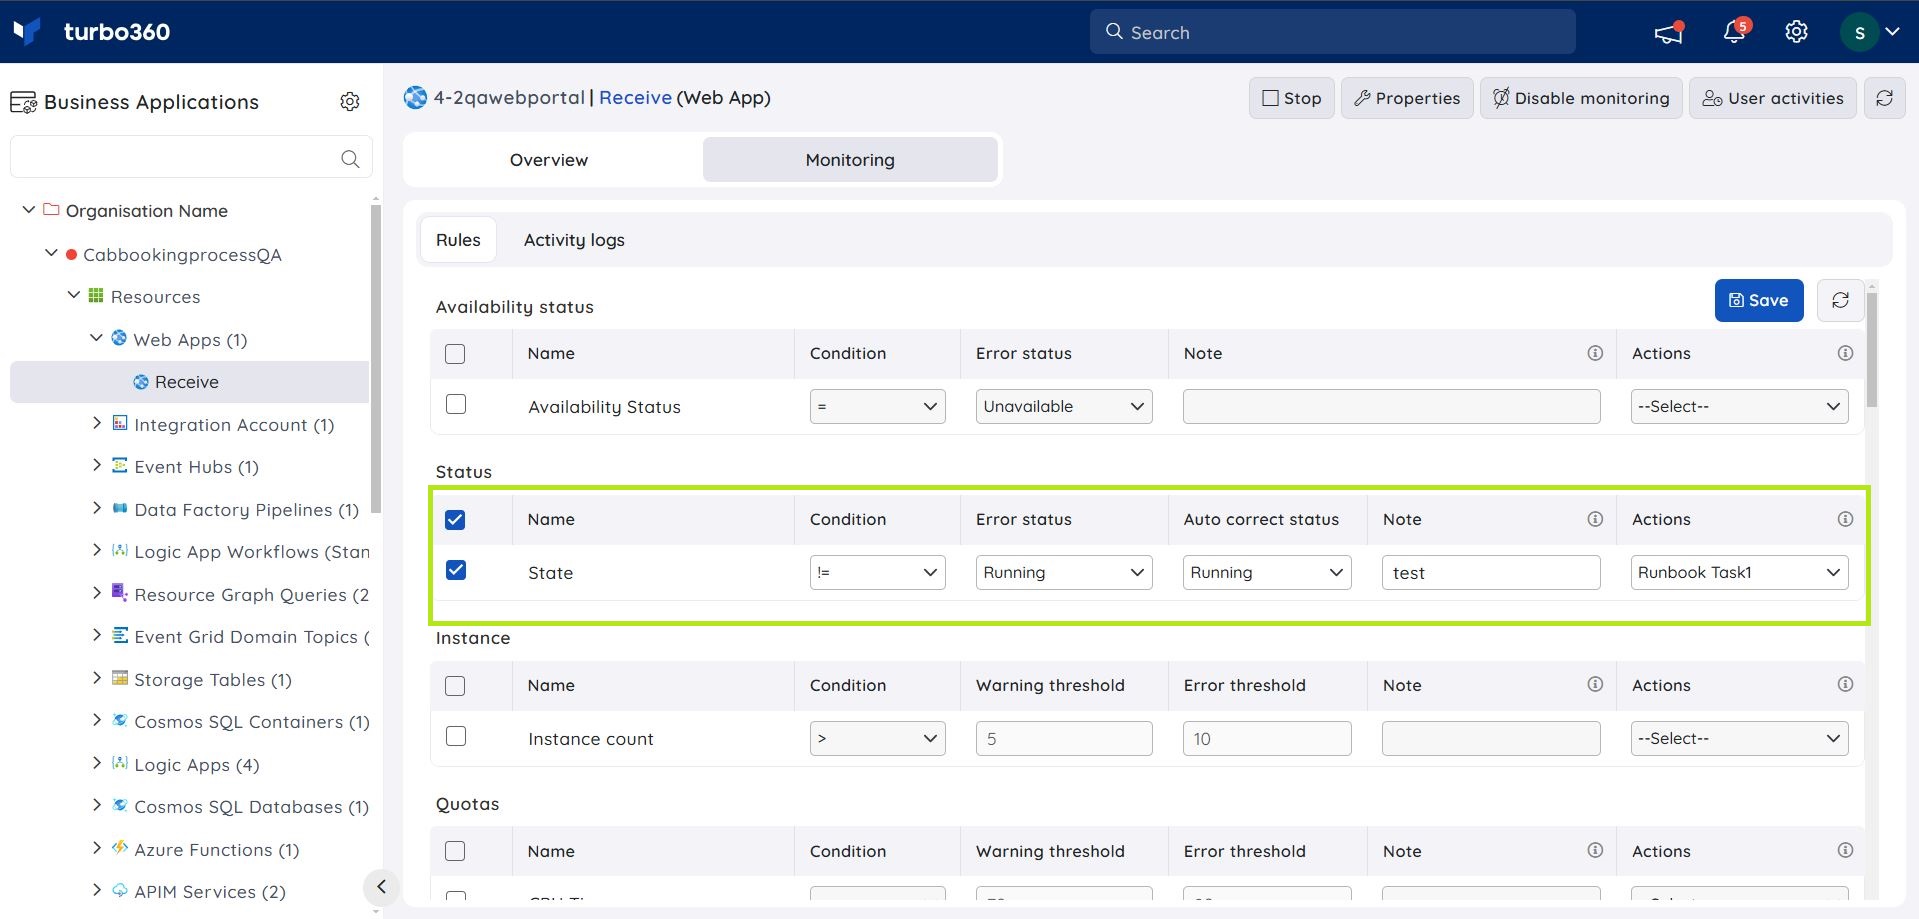Image resolution: width=1919 pixels, height=919 pixels.
Task: Click the Stop button
Action: (x=1291, y=98)
